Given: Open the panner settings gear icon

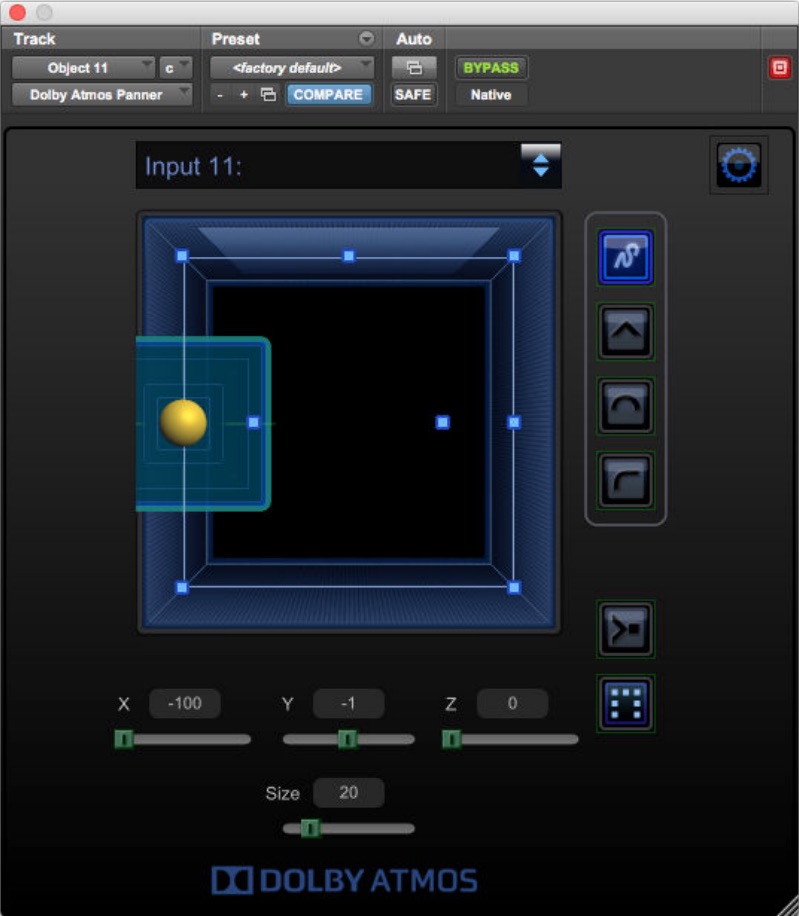Looking at the screenshot, I should [x=738, y=165].
